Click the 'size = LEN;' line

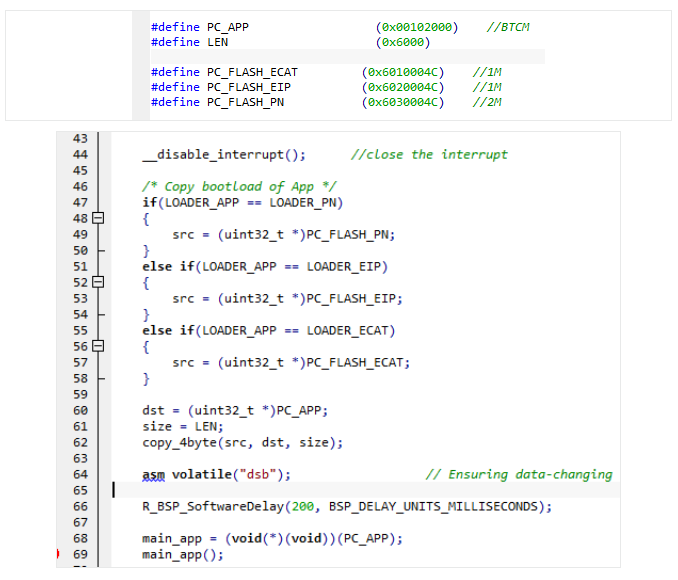tap(183, 427)
